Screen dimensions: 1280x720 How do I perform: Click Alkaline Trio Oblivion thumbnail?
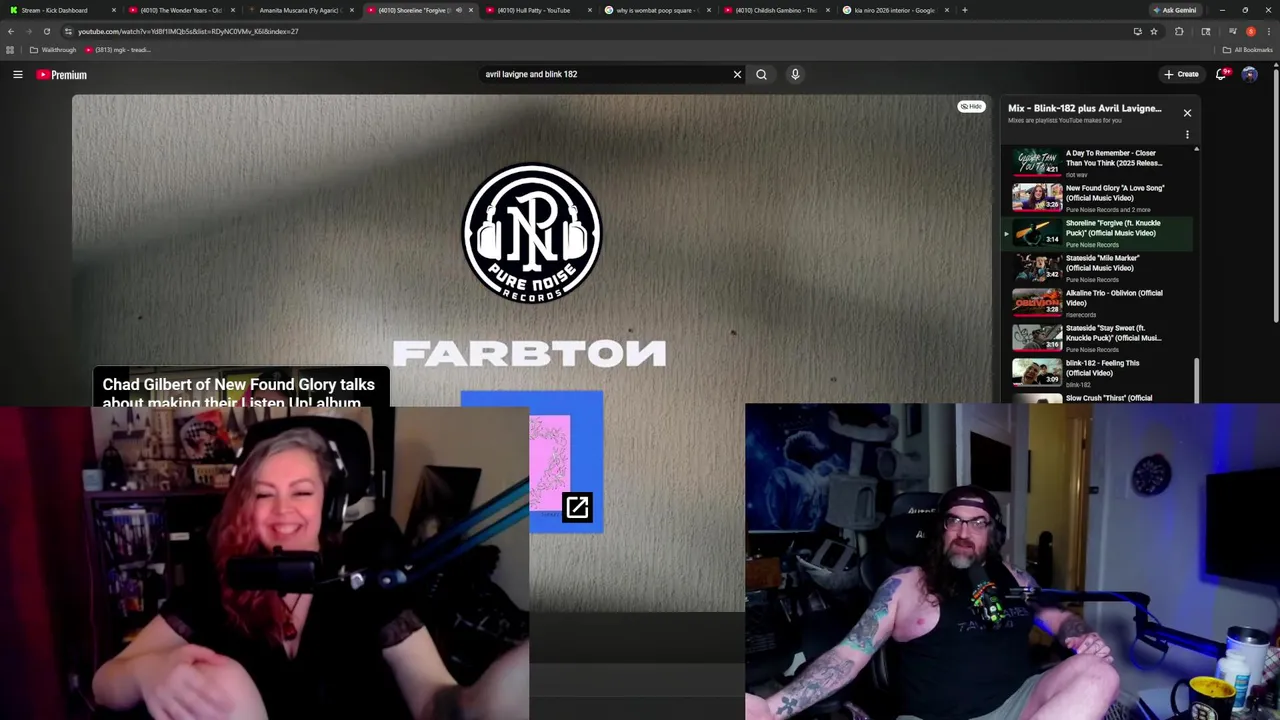[1037, 302]
